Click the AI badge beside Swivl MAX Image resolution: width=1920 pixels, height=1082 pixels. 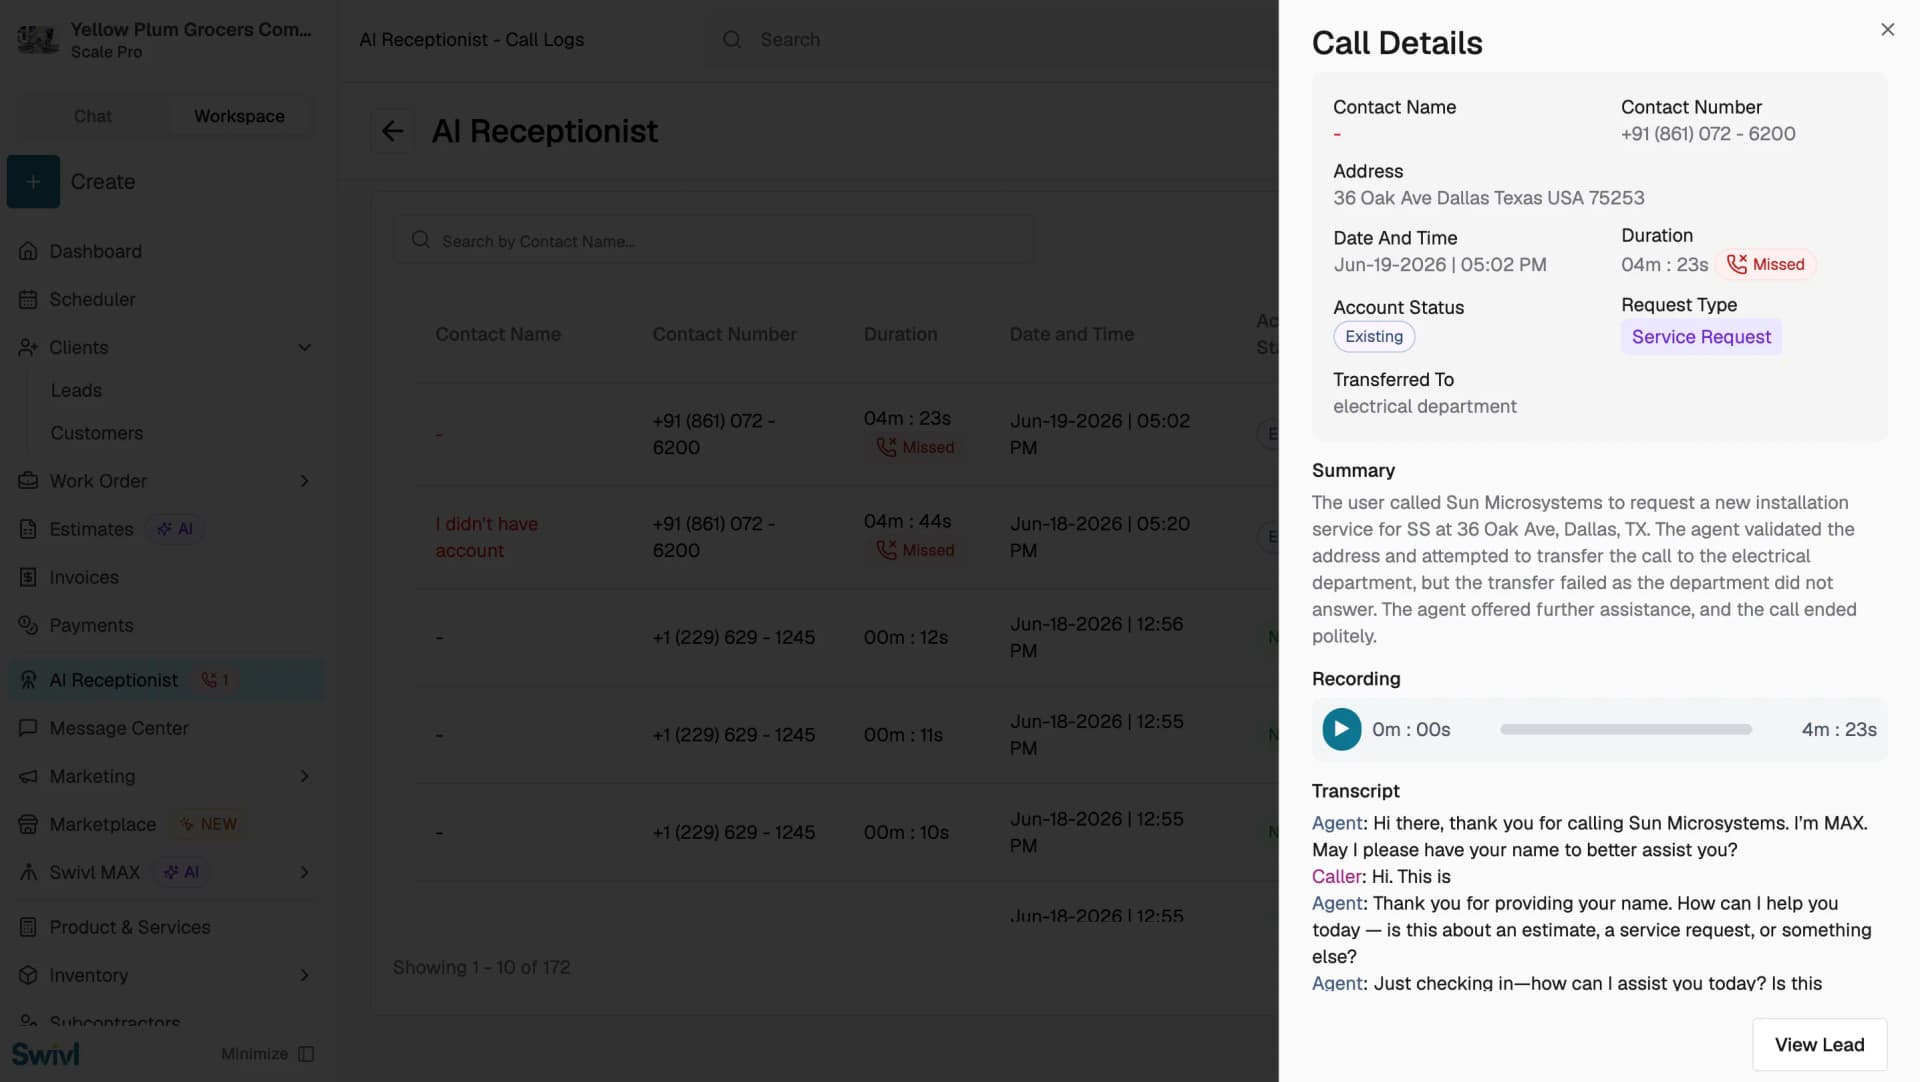click(x=181, y=872)
